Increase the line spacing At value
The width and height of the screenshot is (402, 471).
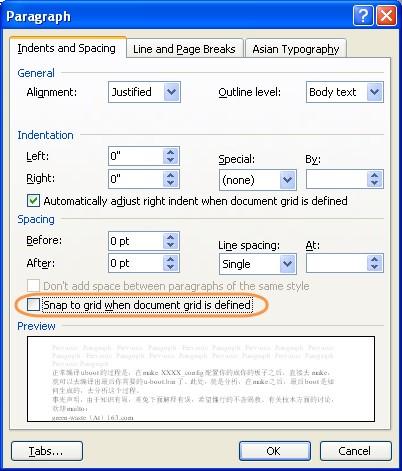coord(375,259)
